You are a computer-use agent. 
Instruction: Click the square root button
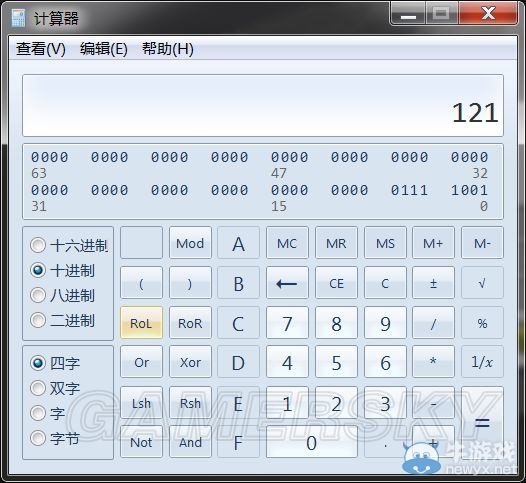click(482, 283)
